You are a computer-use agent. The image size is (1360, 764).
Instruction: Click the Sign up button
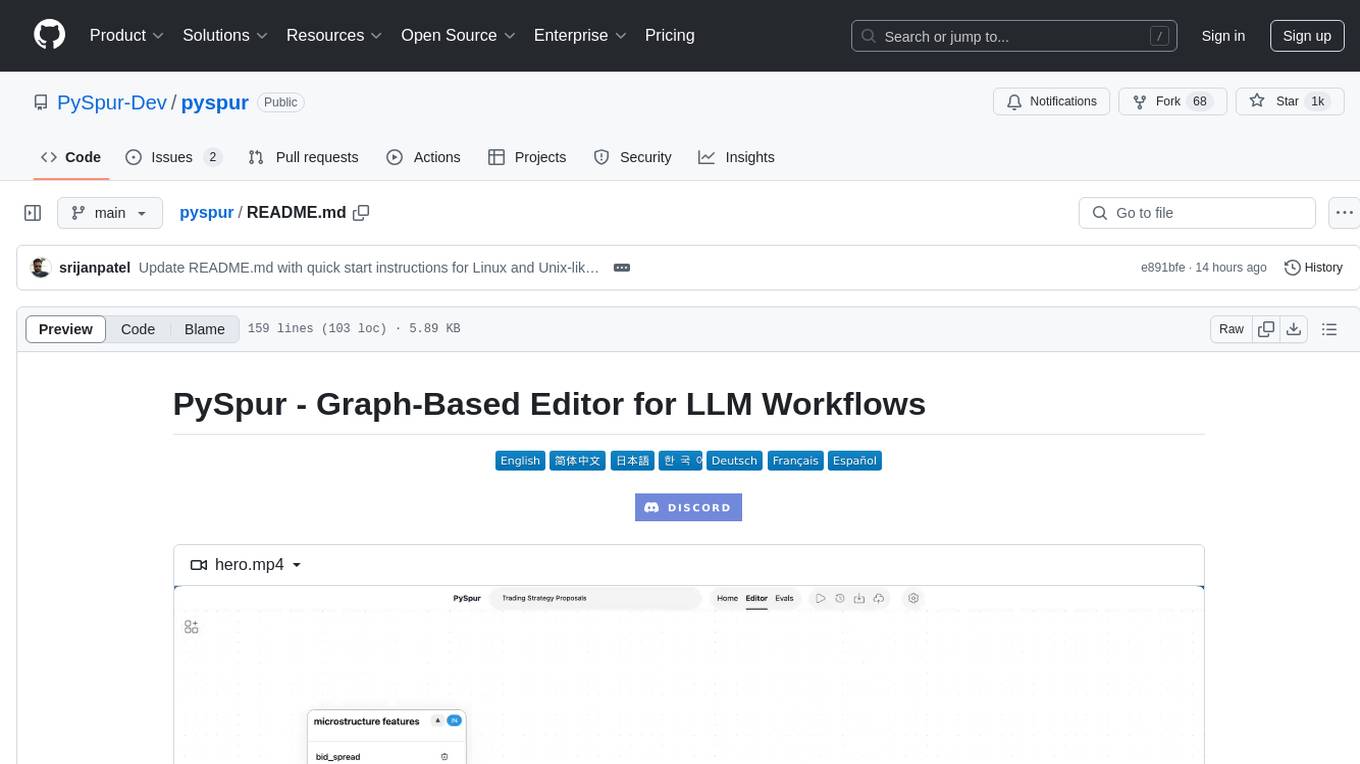tap(1306, 36)
